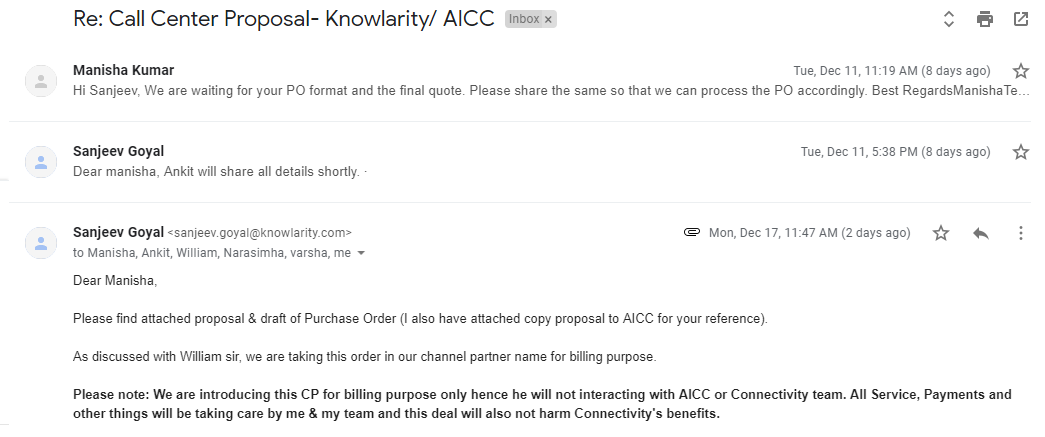Image resolution: width=1045 pixels, height=437 pixels.
Task: Click the attachment paperclip icon
Action: click(x=691, y=233)
